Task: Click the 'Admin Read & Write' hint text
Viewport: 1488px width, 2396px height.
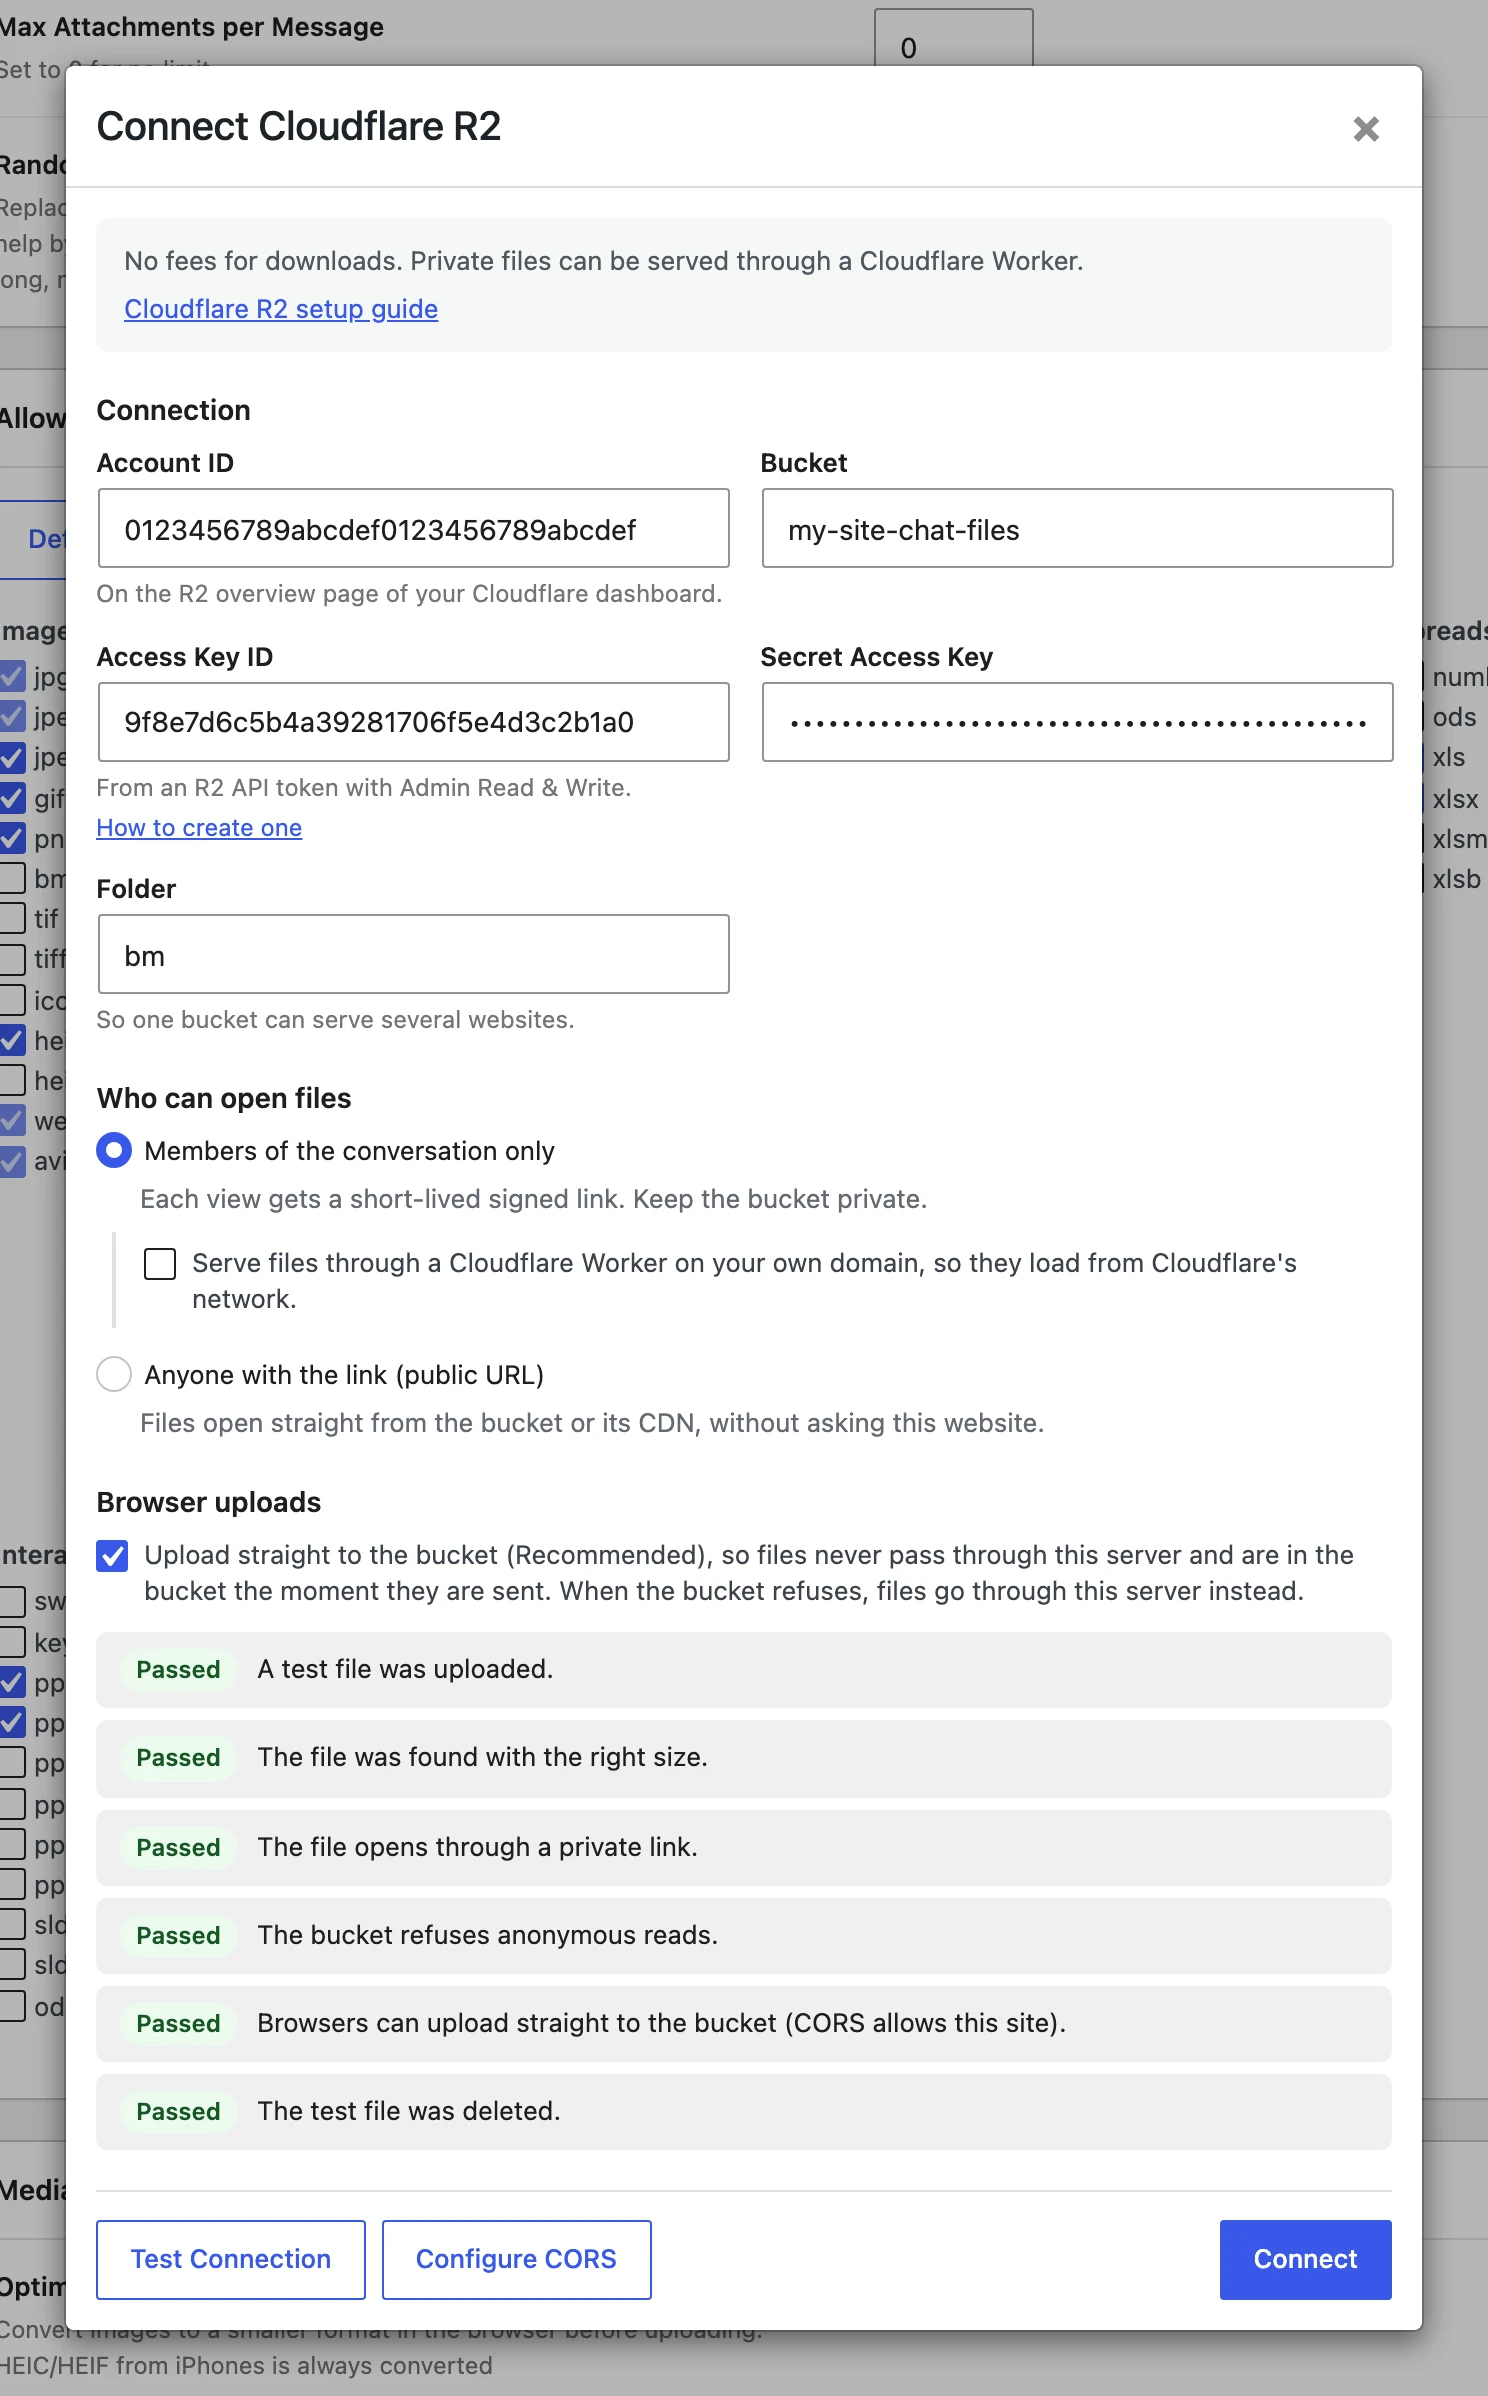Action: click(364, 788)
